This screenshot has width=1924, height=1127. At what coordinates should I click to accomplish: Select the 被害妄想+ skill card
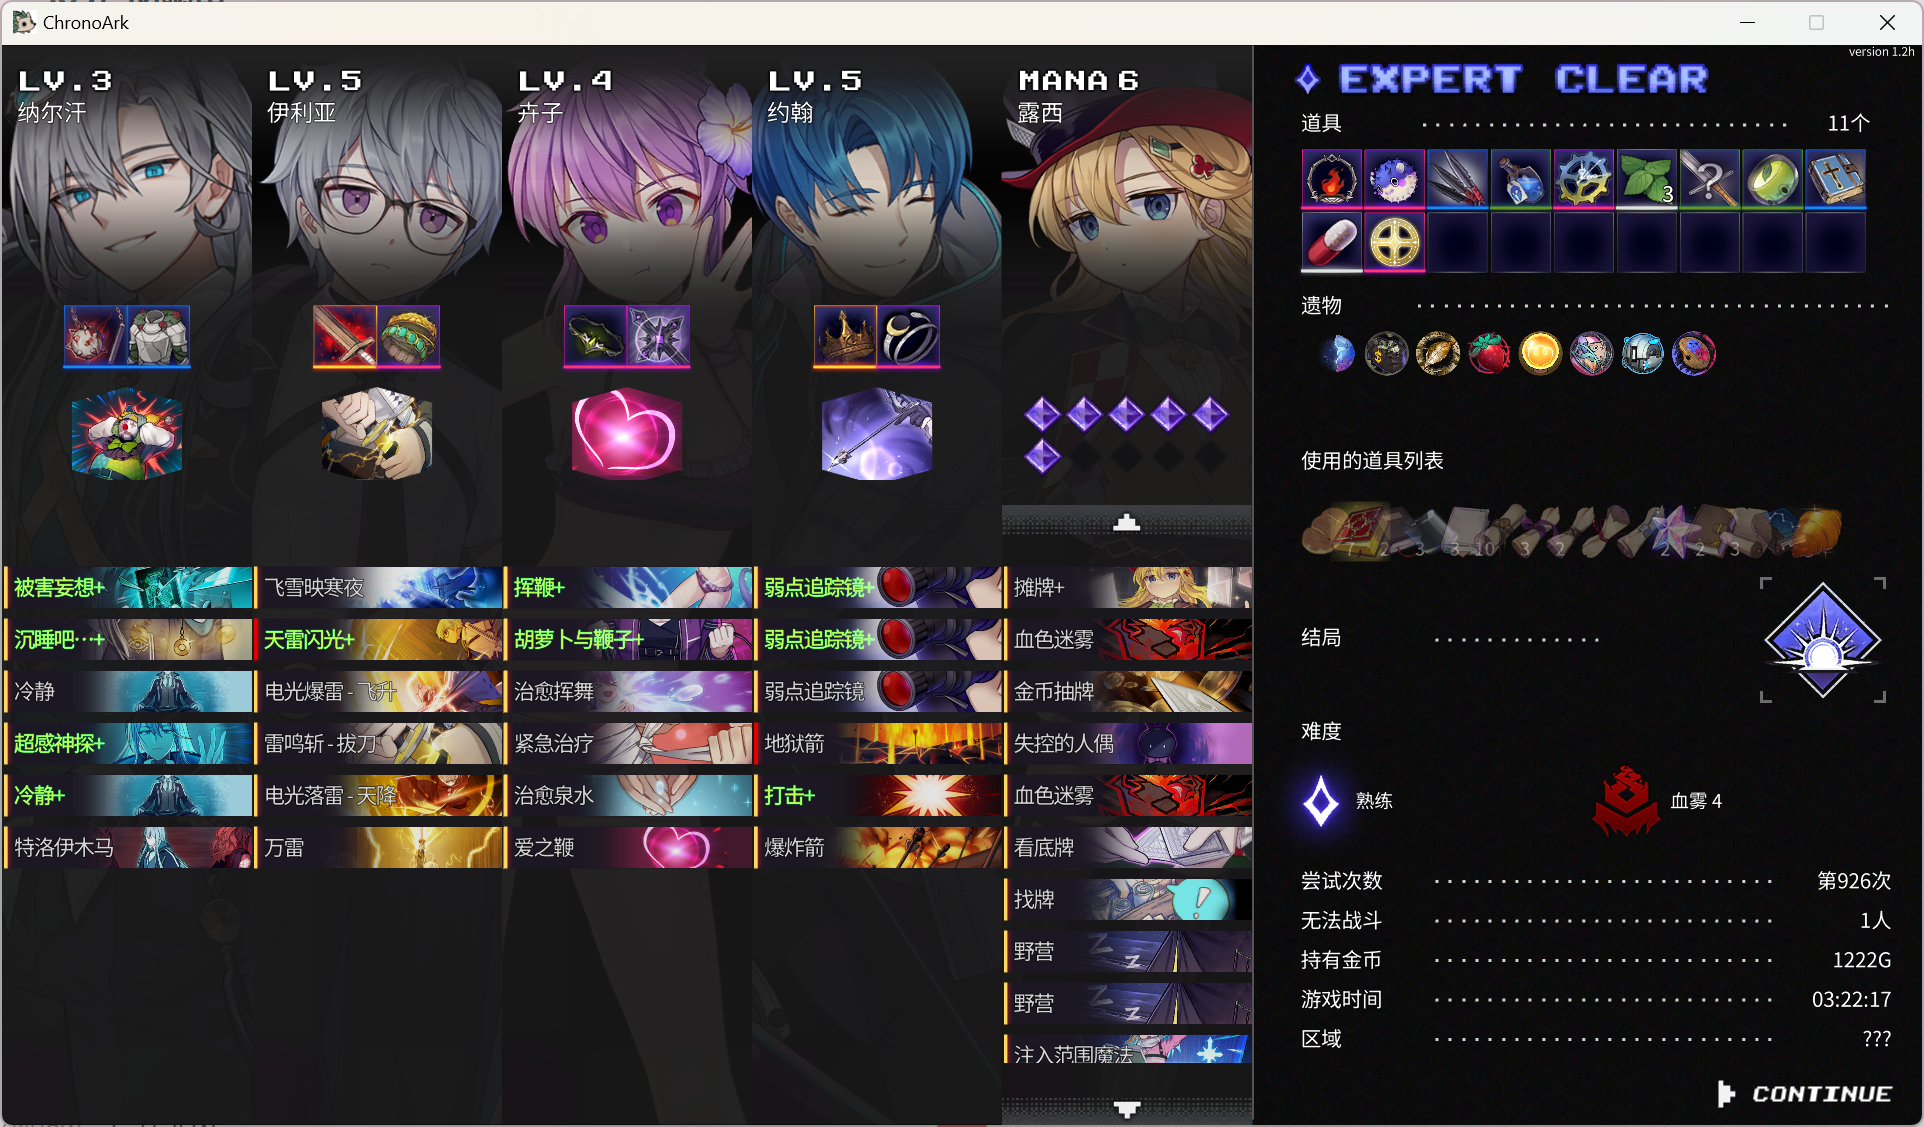129,588
